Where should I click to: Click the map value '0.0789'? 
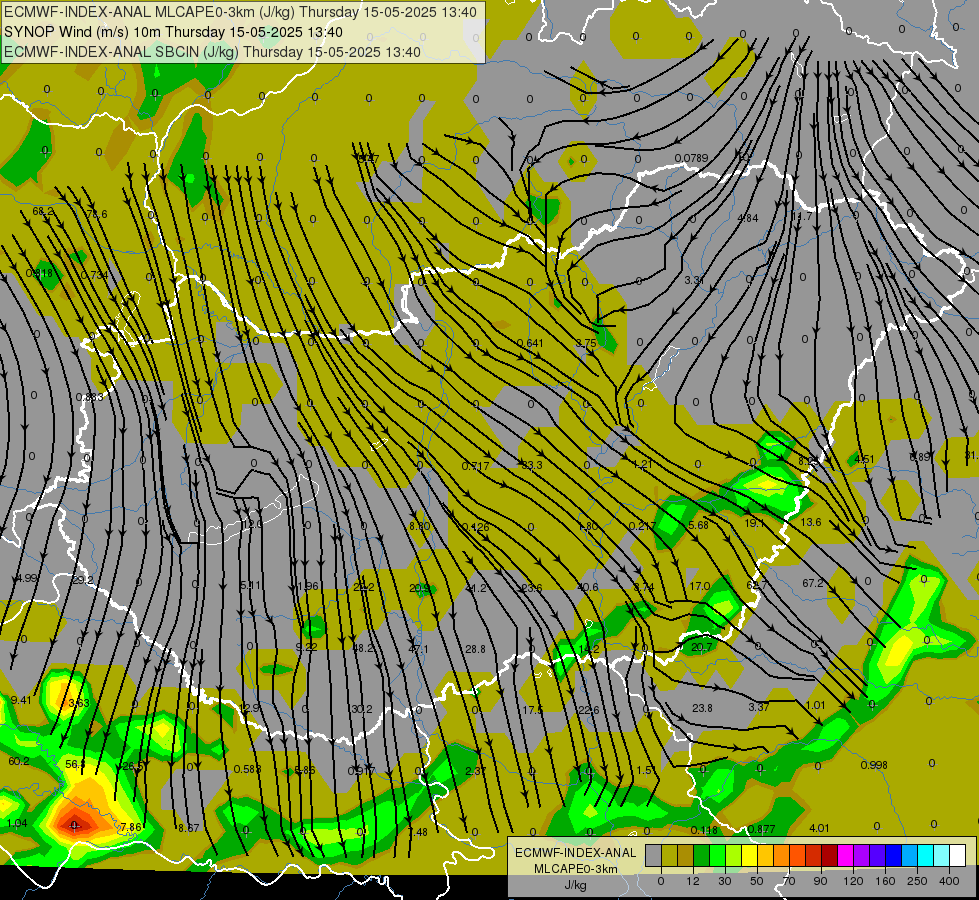coord(691,158)
